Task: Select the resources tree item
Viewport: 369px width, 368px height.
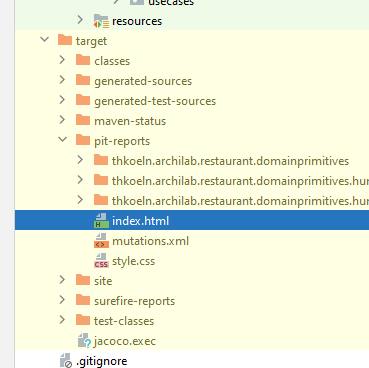Action: point(137,21)
